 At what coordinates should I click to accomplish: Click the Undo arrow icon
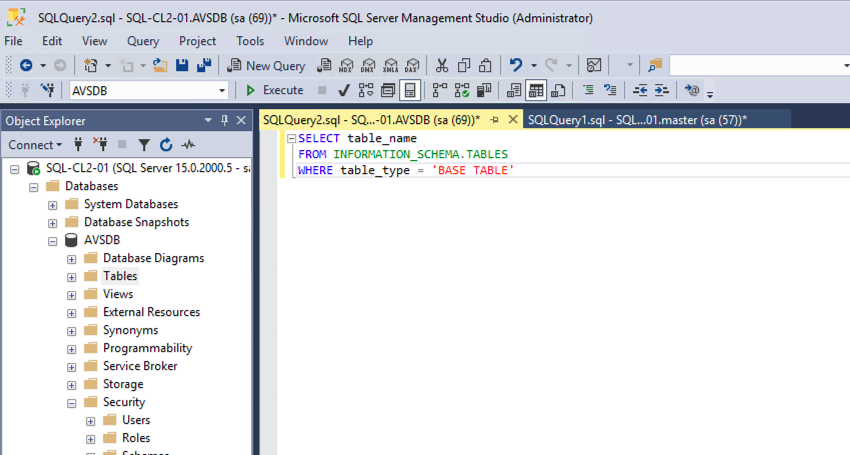click(x=516, y=65)
